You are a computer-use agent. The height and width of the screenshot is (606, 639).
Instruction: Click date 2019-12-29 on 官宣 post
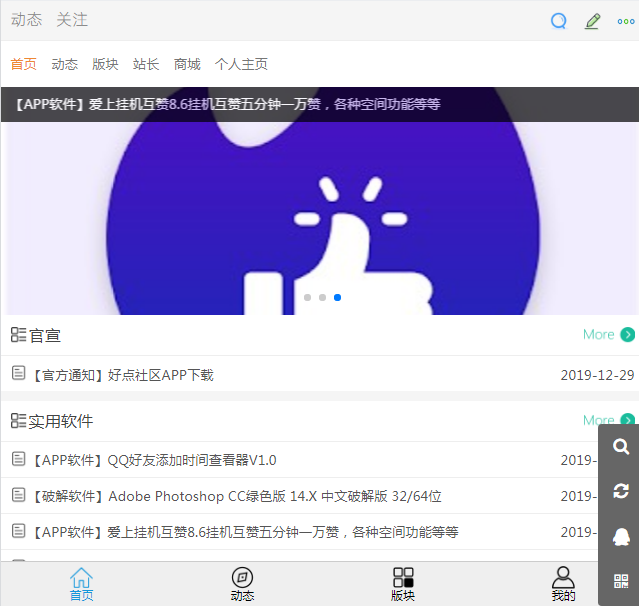click(597, 375)
